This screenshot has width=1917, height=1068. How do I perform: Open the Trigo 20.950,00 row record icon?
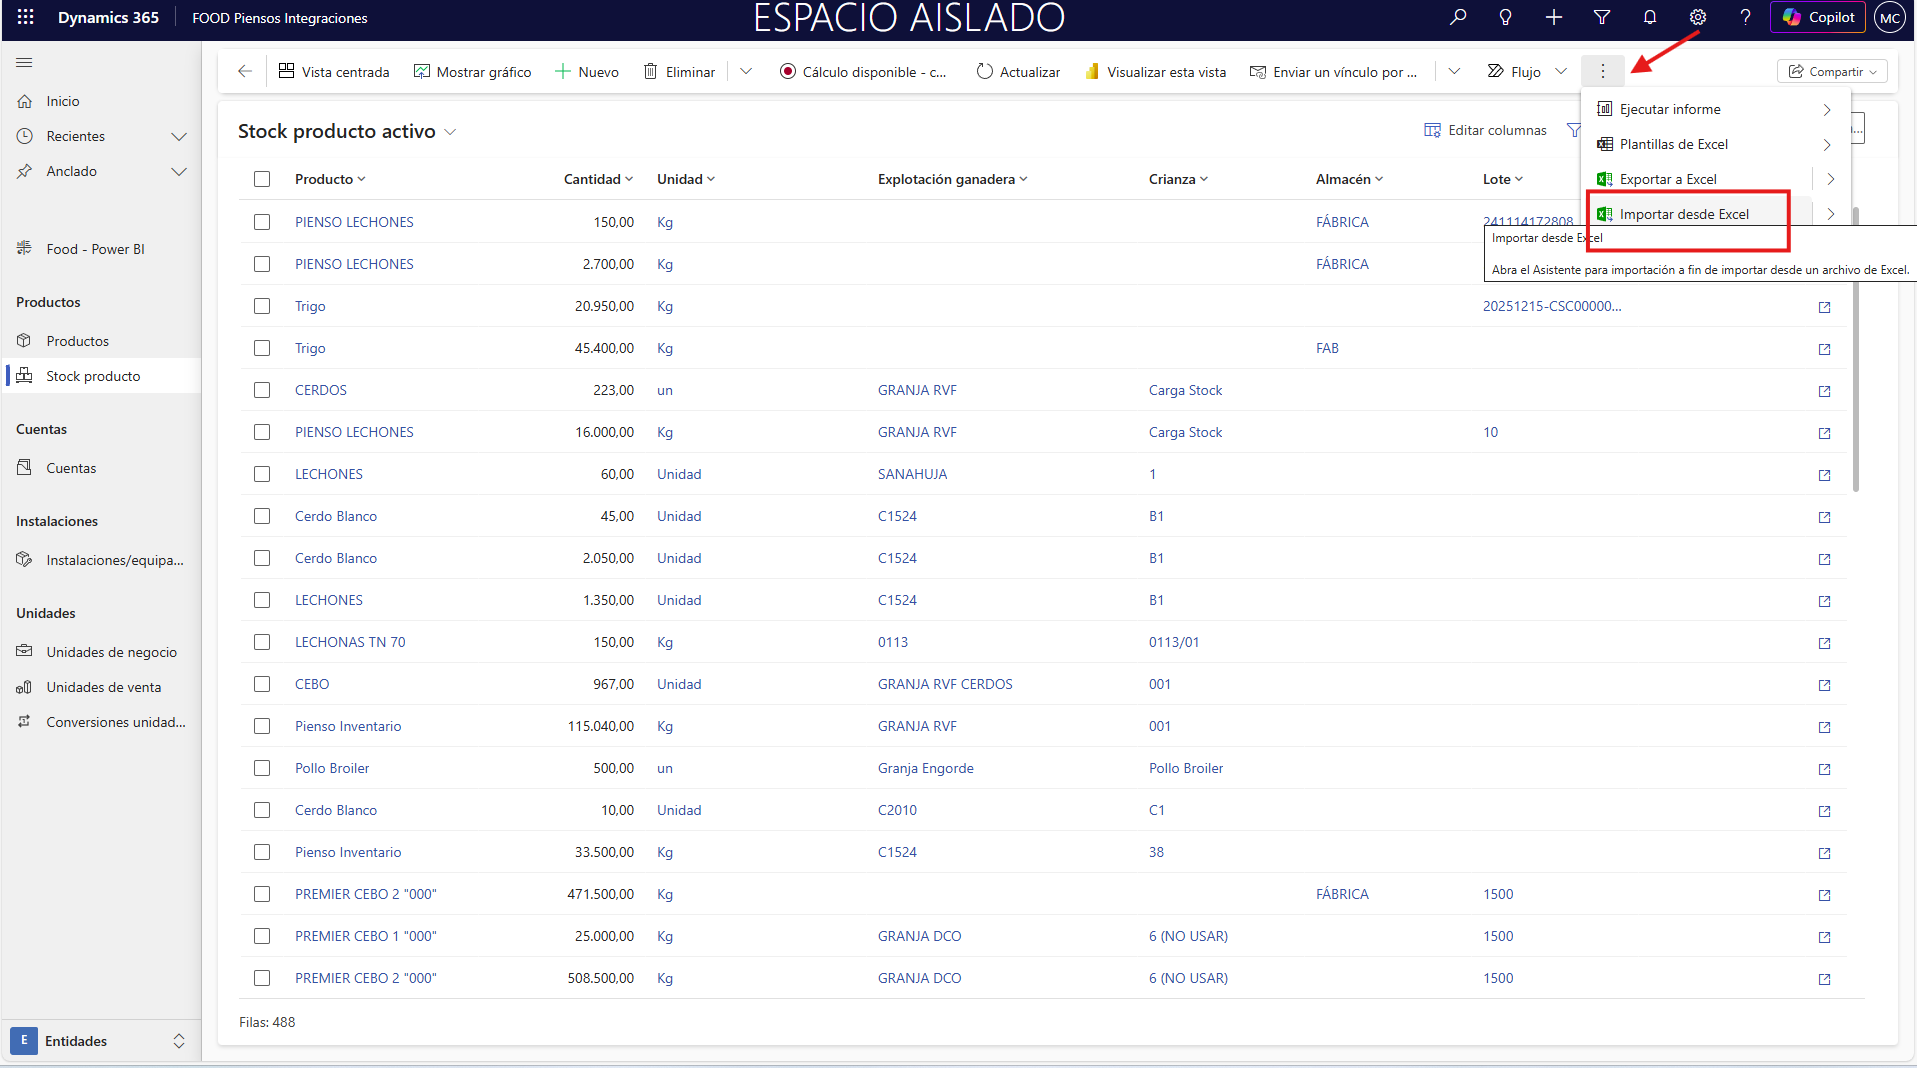[x=1824, y=307]
